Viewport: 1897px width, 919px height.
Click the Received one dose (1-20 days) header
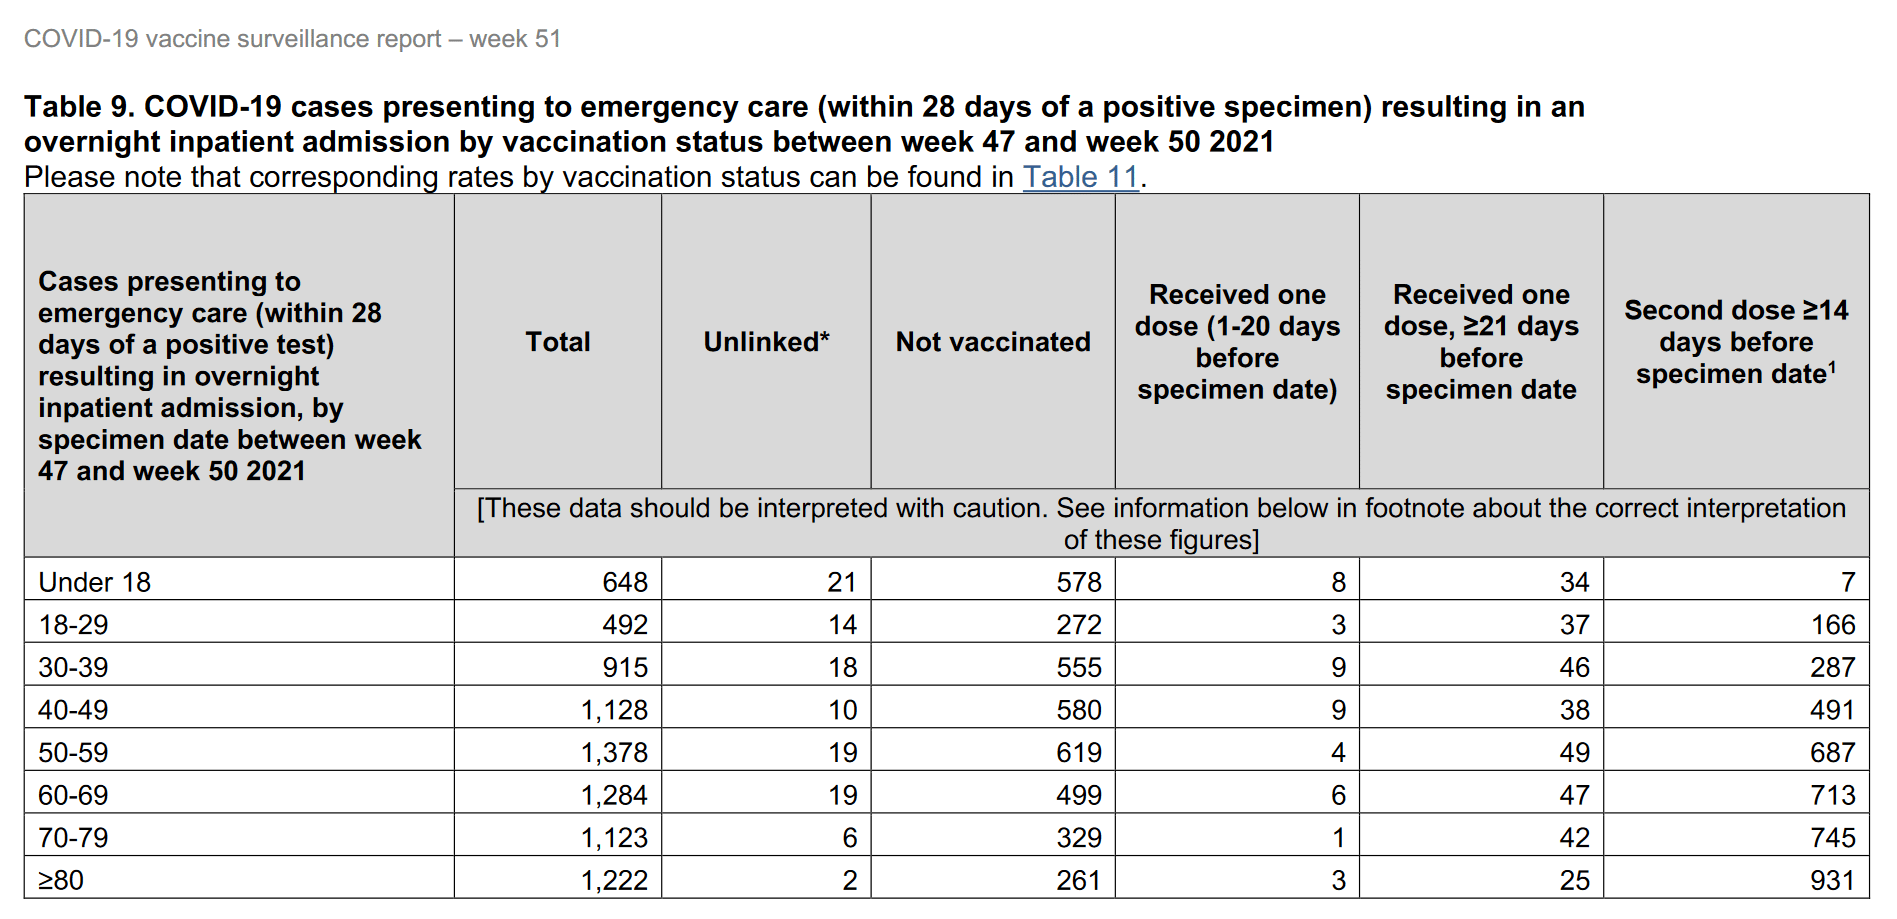click(x=1237, y=342)
